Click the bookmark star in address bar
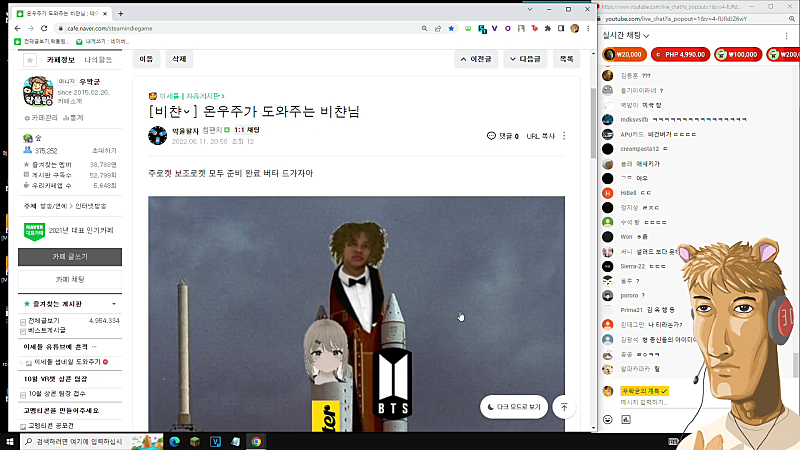The image size is (800, 450). [451, 29]
